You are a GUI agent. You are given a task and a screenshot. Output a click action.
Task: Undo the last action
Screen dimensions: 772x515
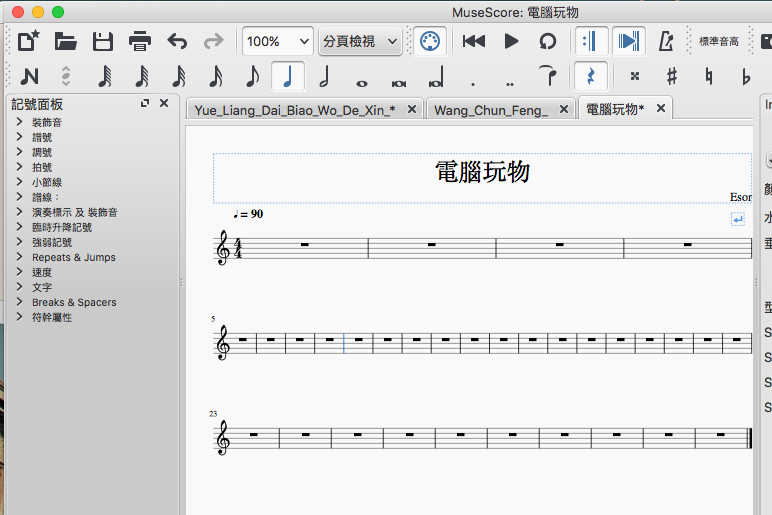tap(177, 41)
